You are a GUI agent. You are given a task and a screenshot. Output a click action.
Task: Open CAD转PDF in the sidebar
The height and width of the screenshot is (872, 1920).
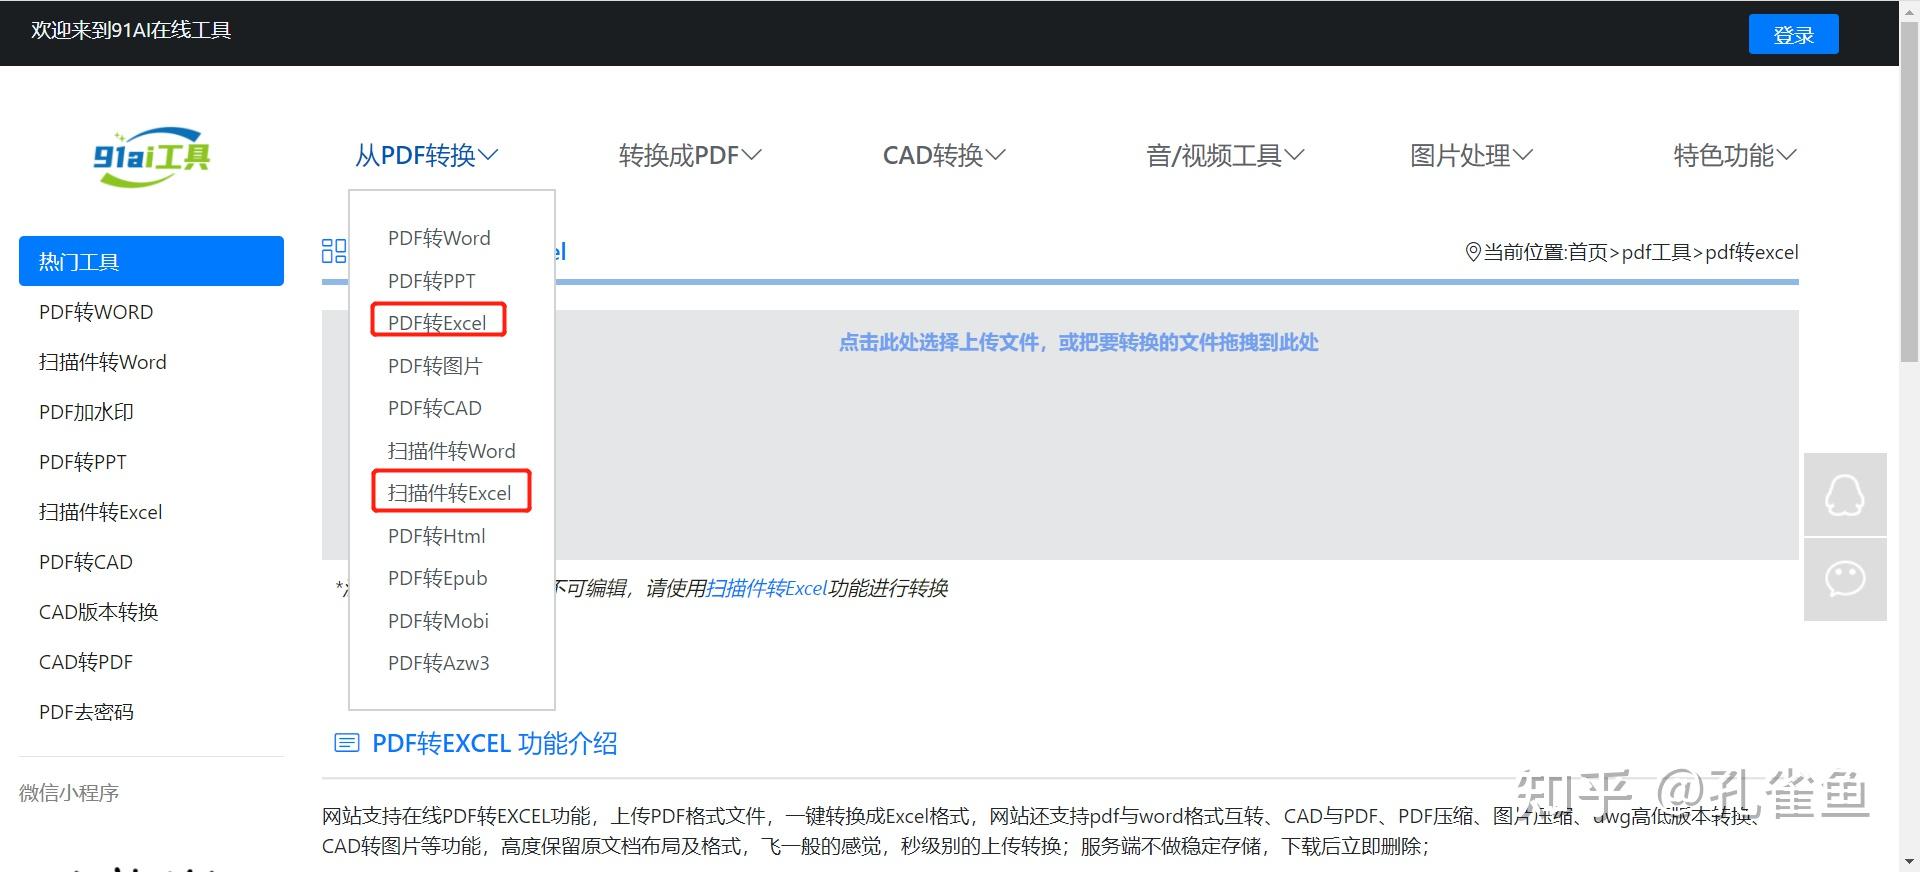(x=86, y=662)
